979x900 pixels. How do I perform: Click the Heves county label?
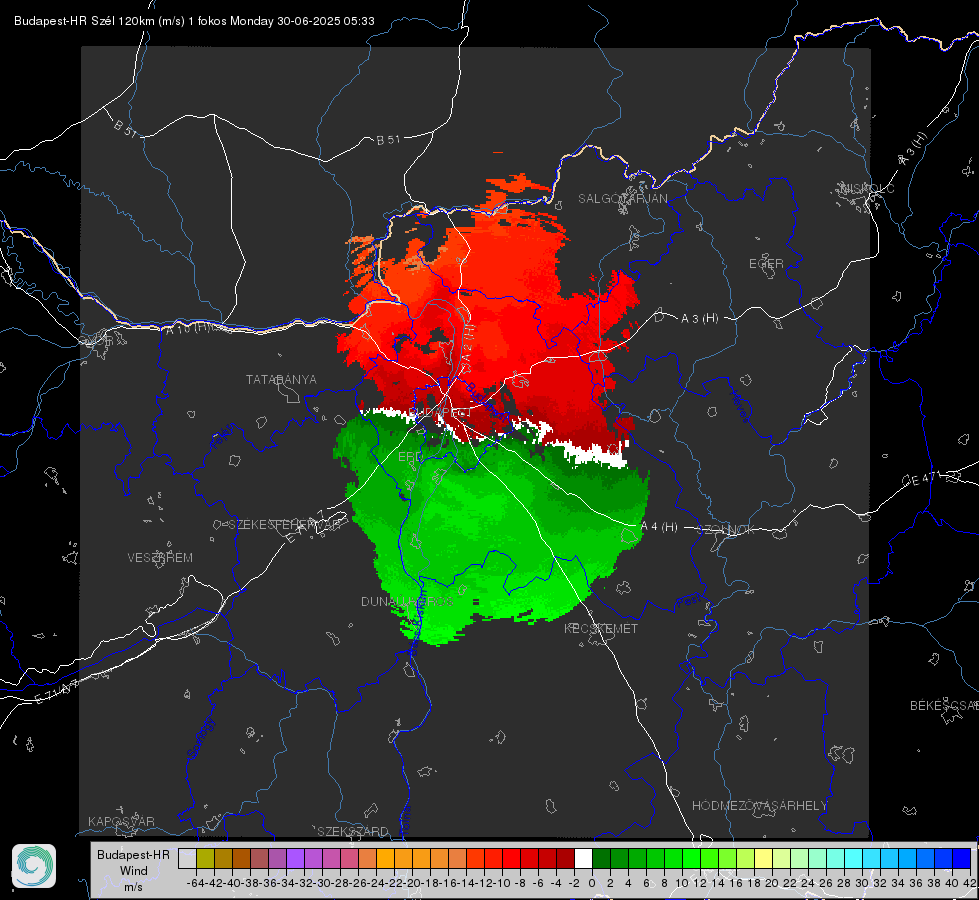click(739, 407)
